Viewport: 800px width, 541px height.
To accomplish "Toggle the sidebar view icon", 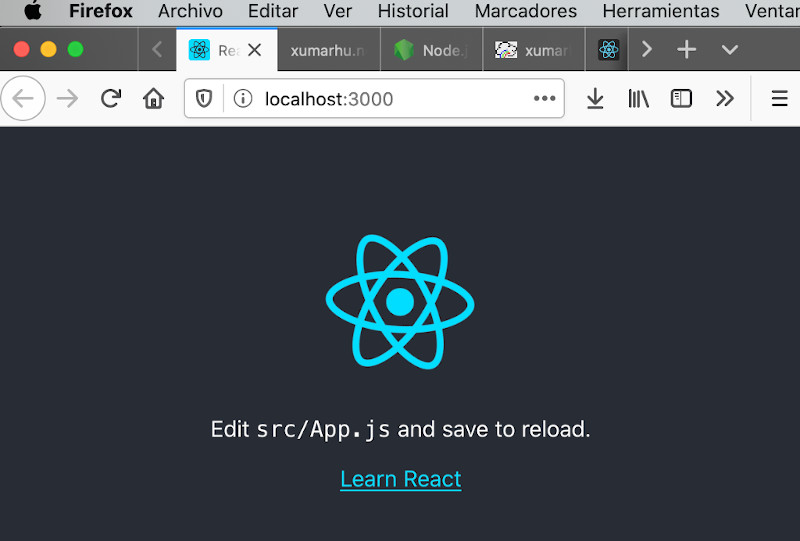I will click(681, 98).
